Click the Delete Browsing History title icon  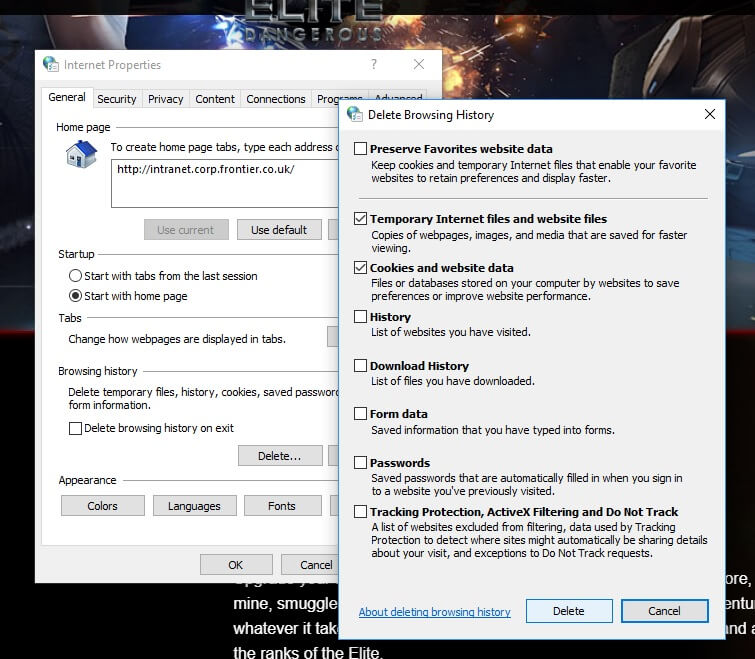coord(355,115)
